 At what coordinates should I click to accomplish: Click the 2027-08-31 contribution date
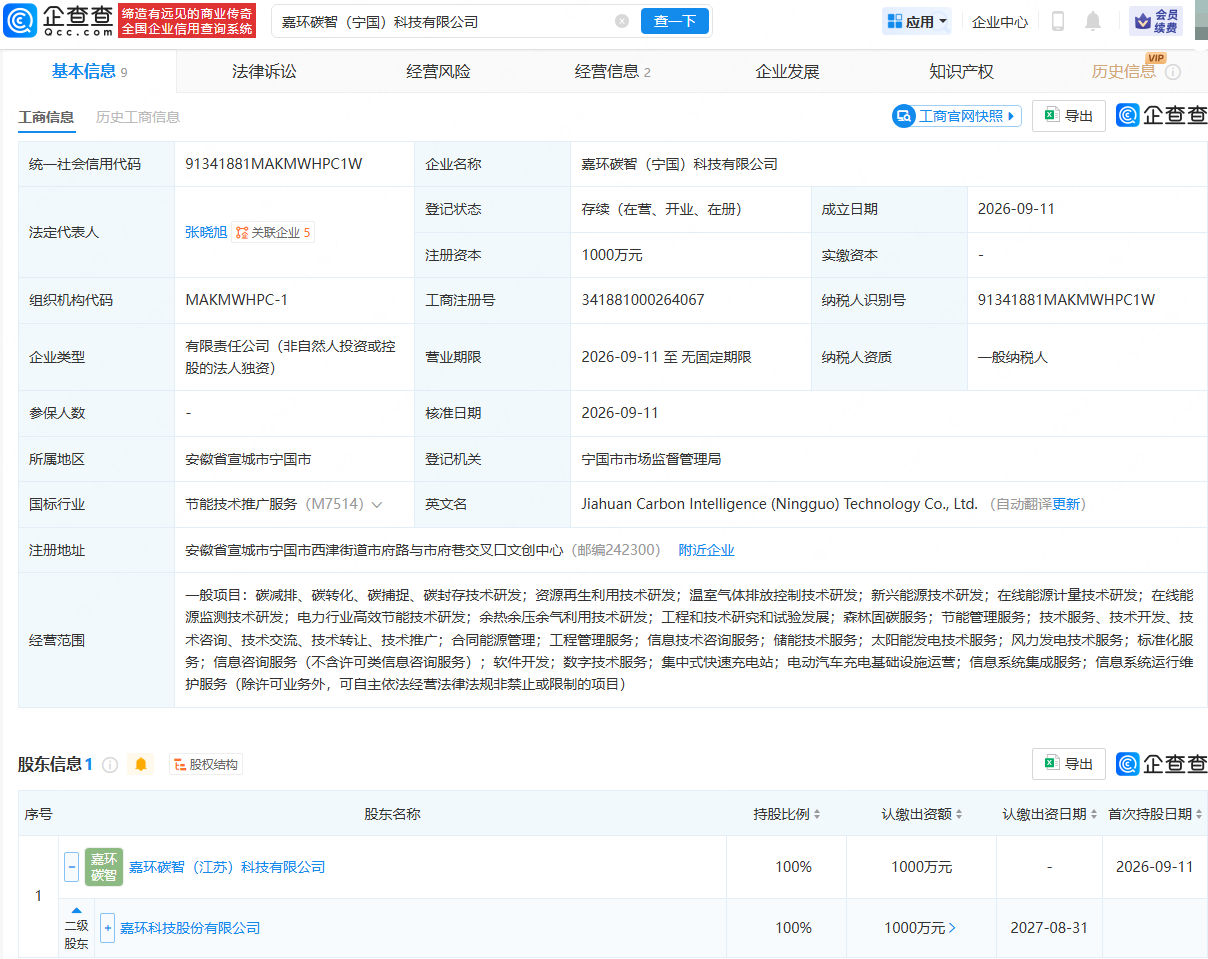coord(1049,928)
